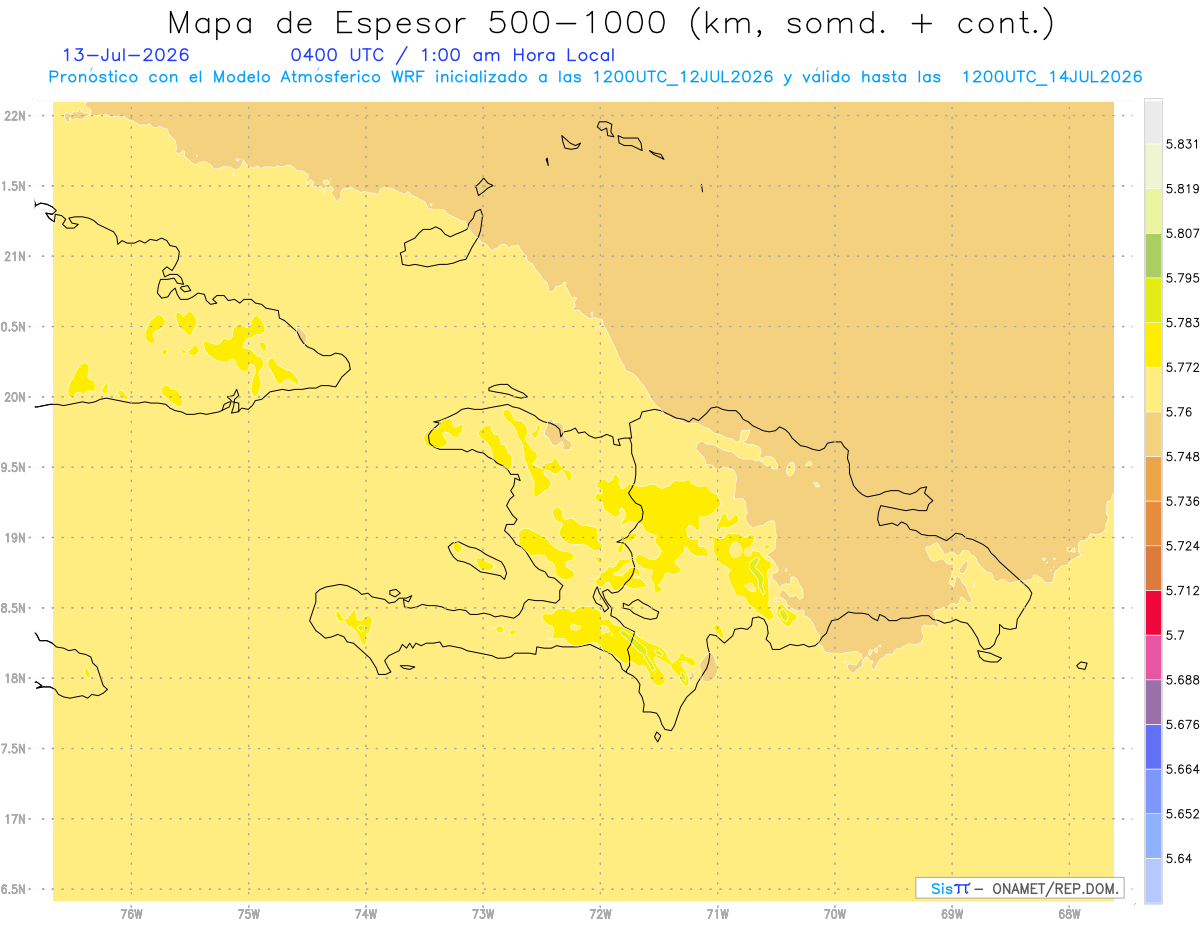The height and width of the screenshot is (927, 1200).
Task: Click the '21N' latitude label
Action: pos(15,256)
